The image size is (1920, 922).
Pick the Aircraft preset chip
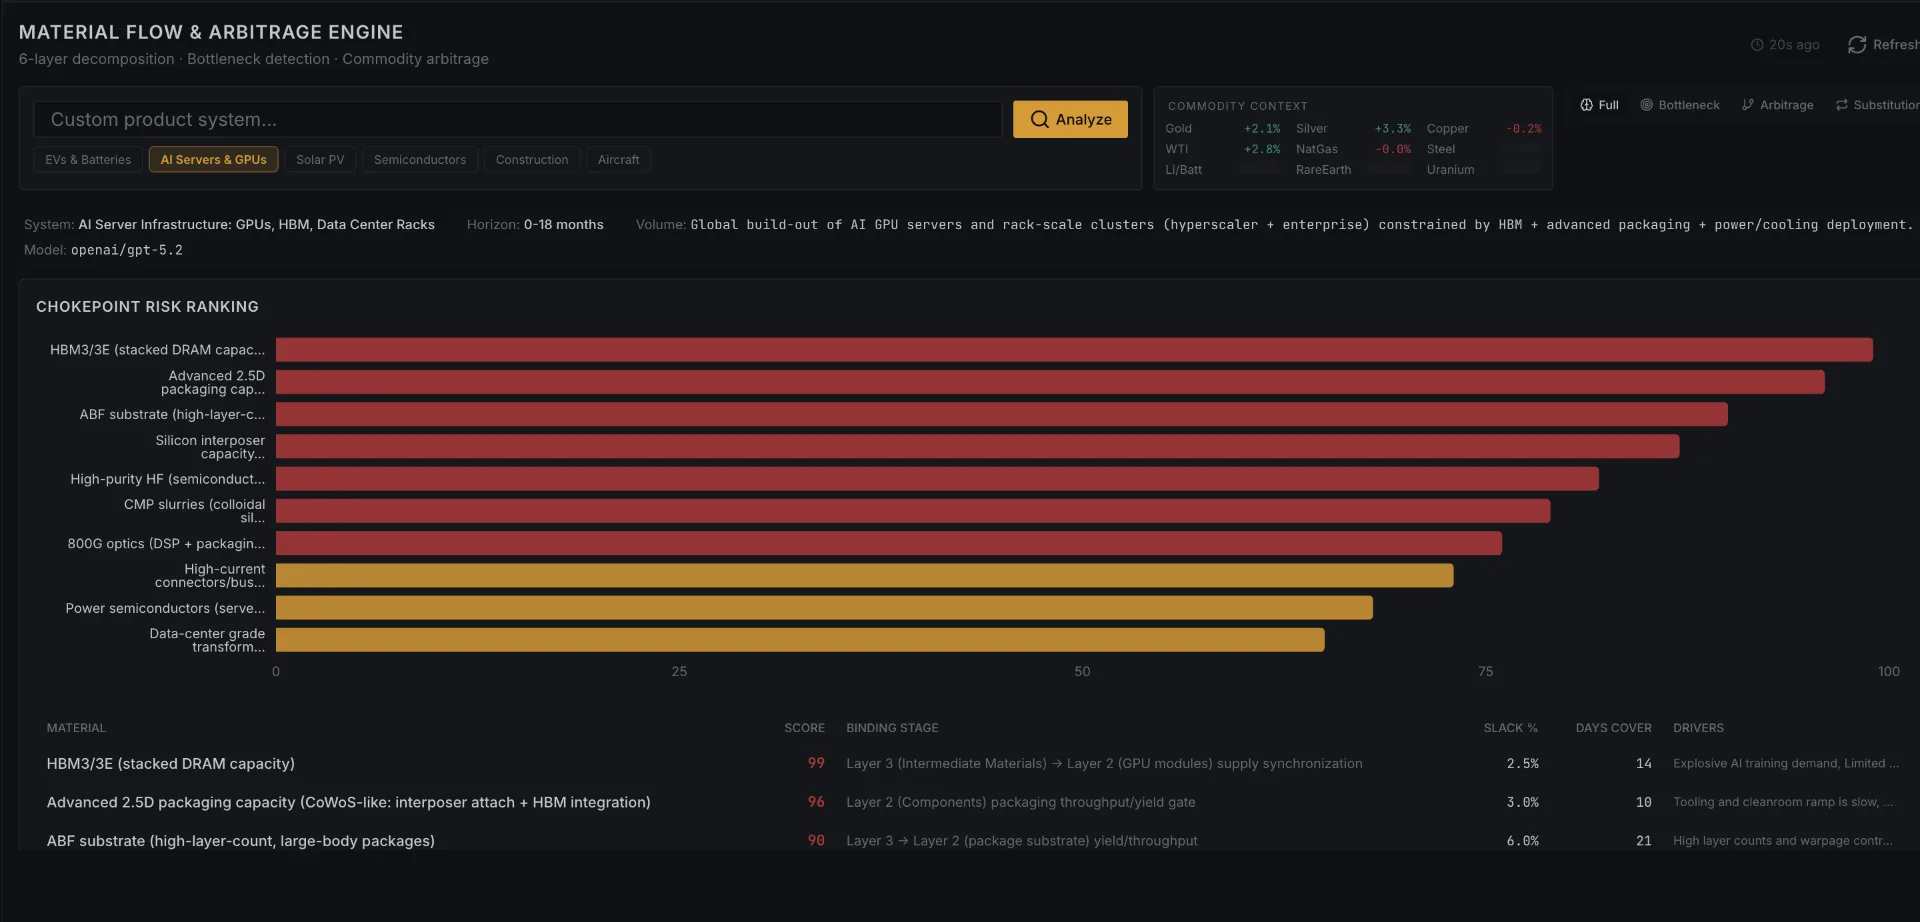619,160
